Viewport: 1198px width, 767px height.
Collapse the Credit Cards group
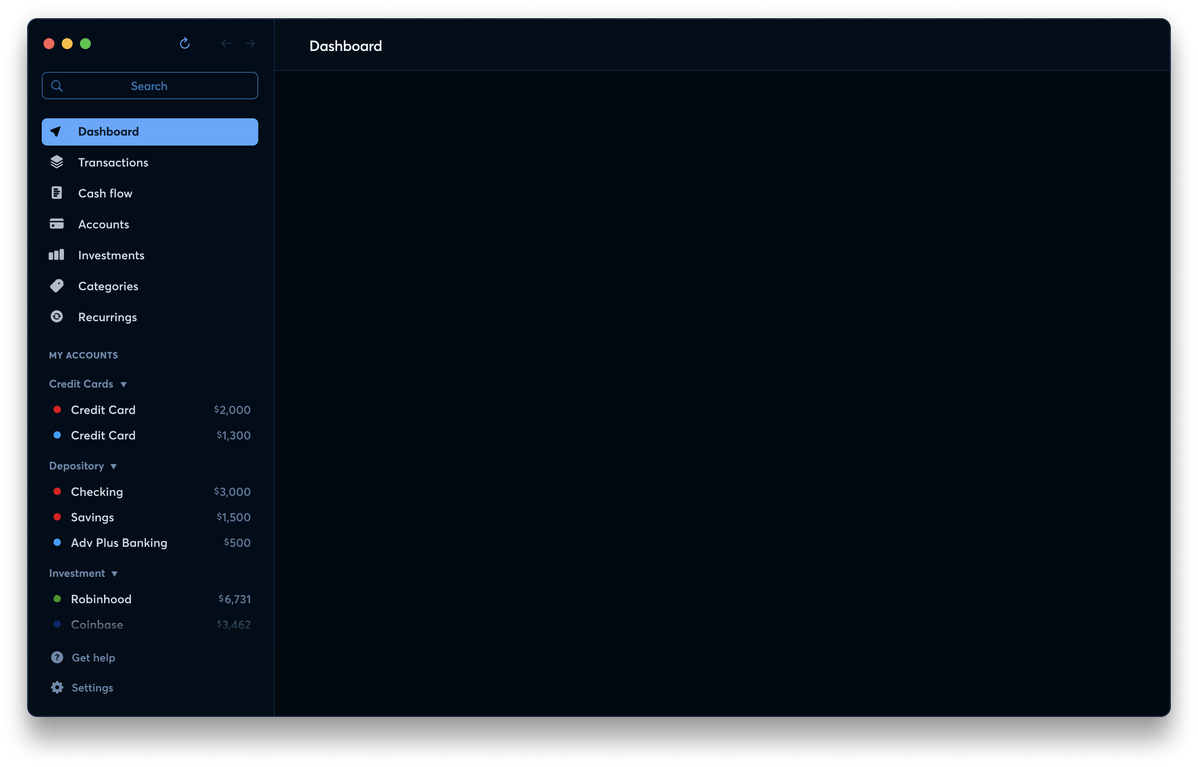123,384
